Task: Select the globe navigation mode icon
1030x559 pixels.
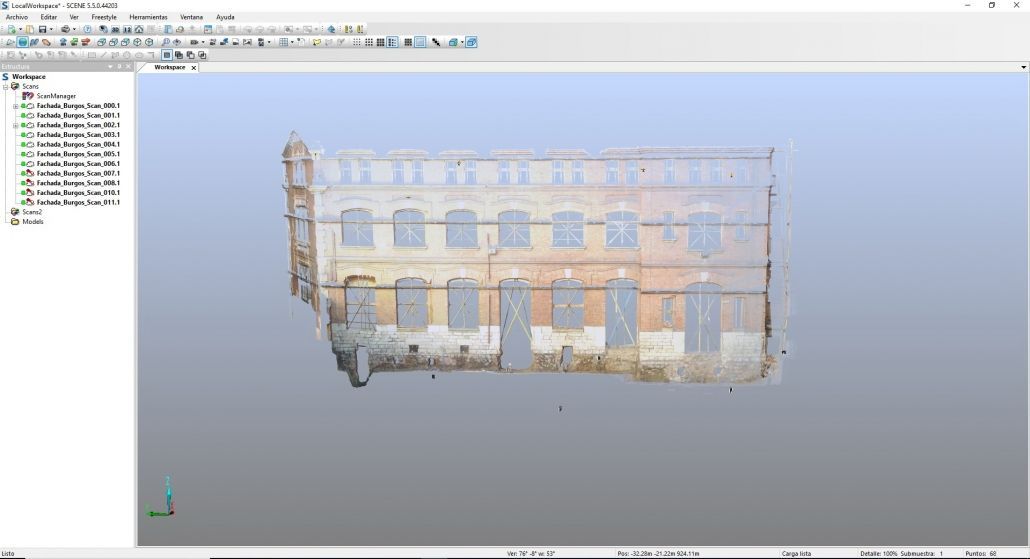Action: pyautogui.click(x=22, y=42)
